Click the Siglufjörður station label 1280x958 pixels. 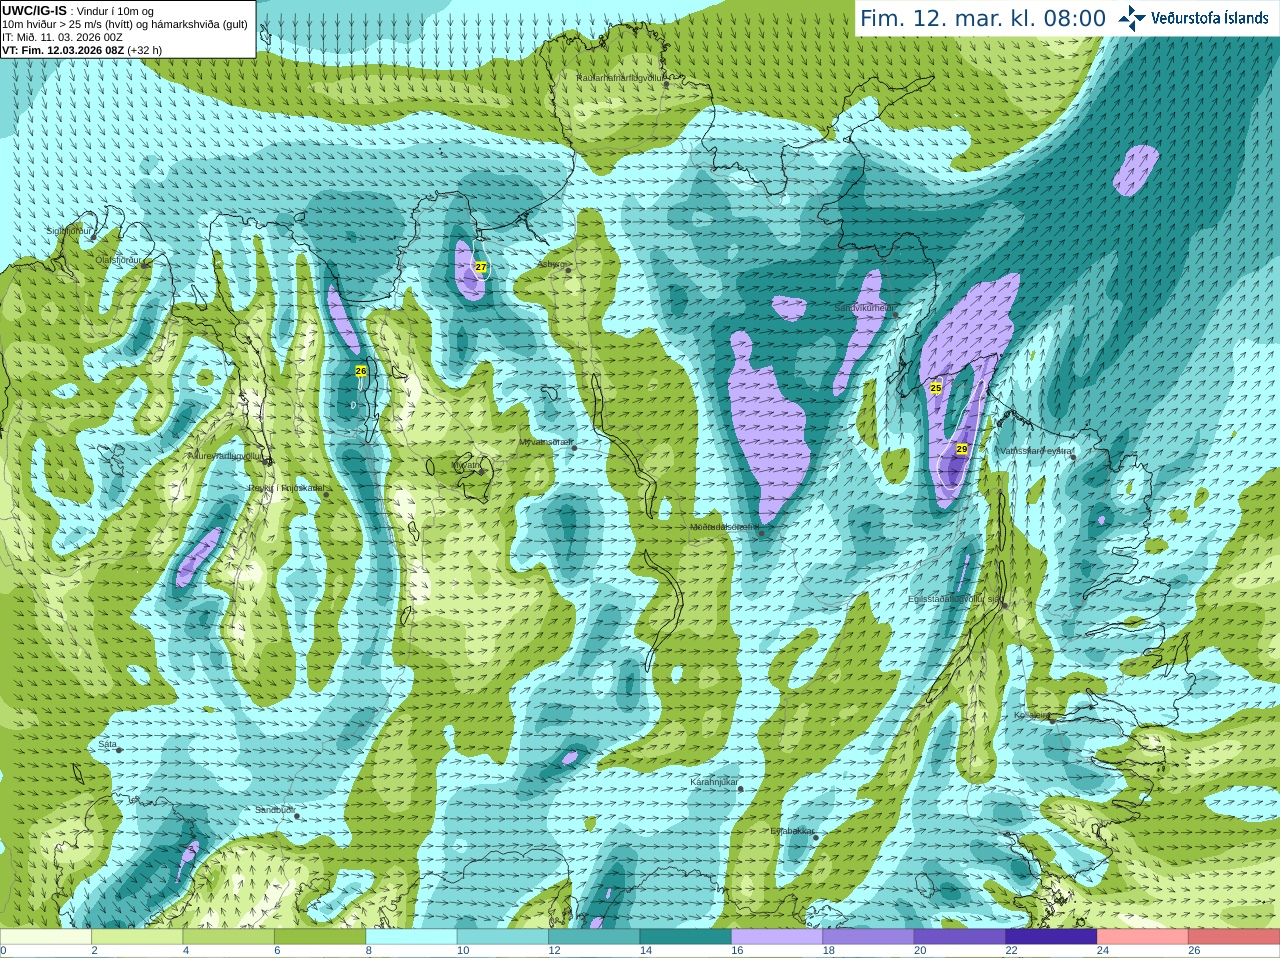point(69,231)
